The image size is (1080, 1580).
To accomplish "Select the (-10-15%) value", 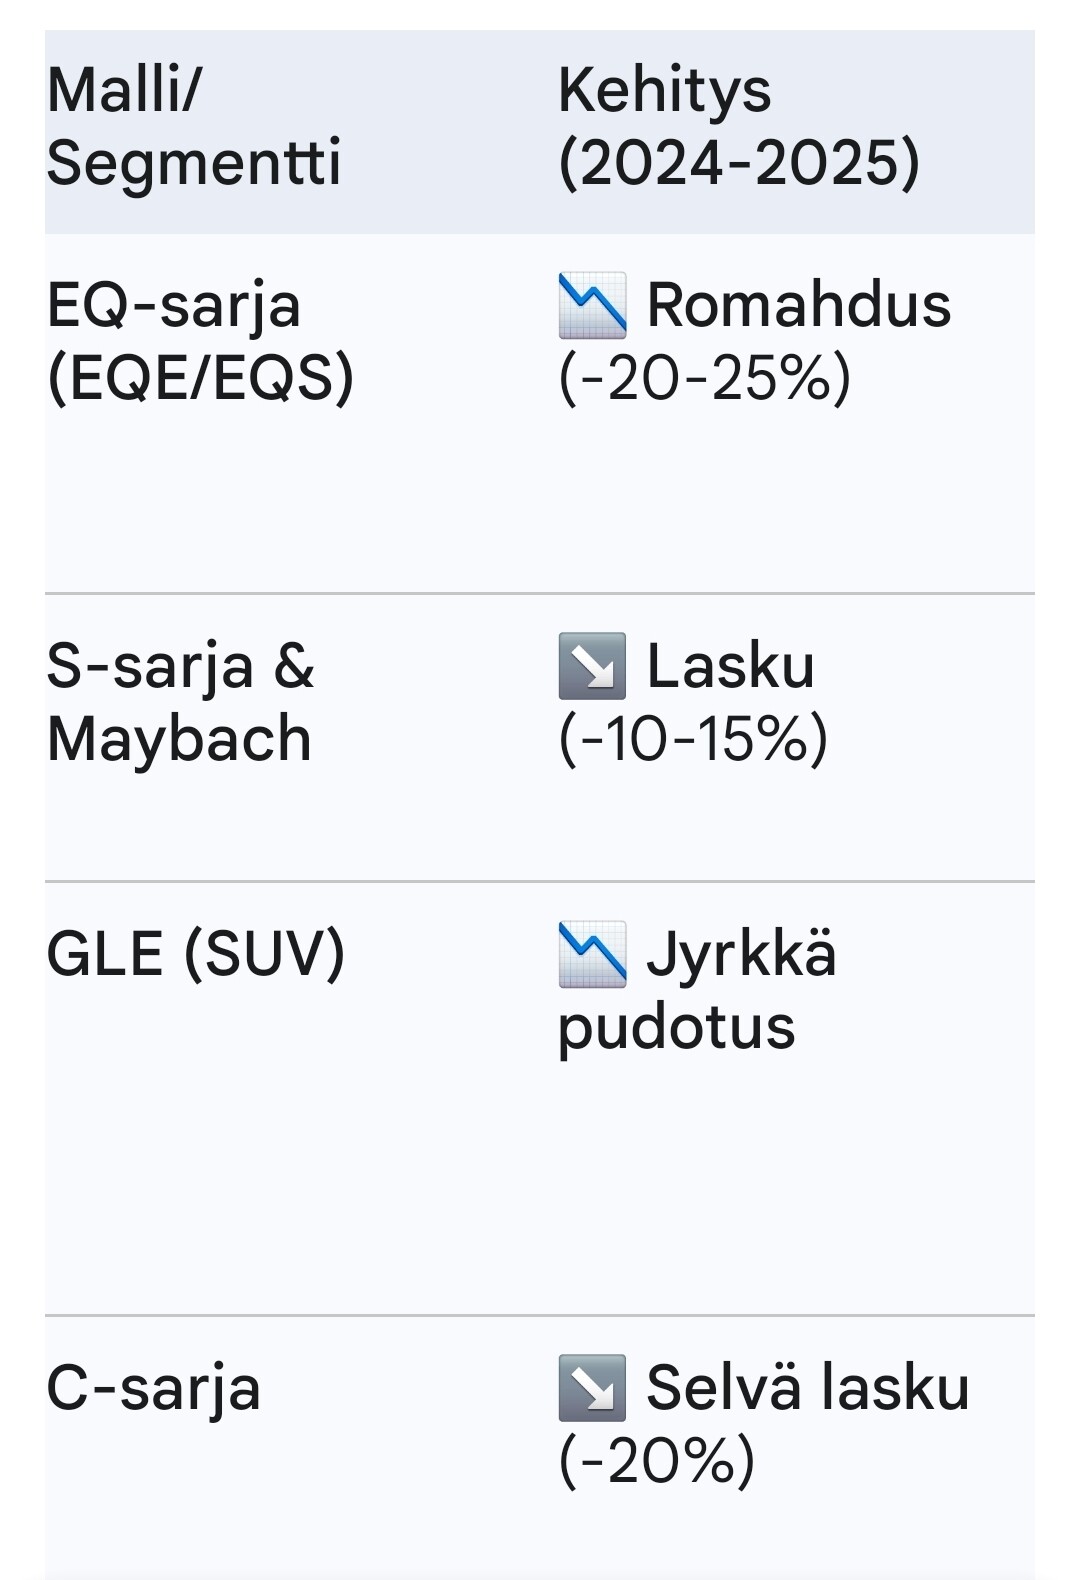I will [x=693, y=739].
